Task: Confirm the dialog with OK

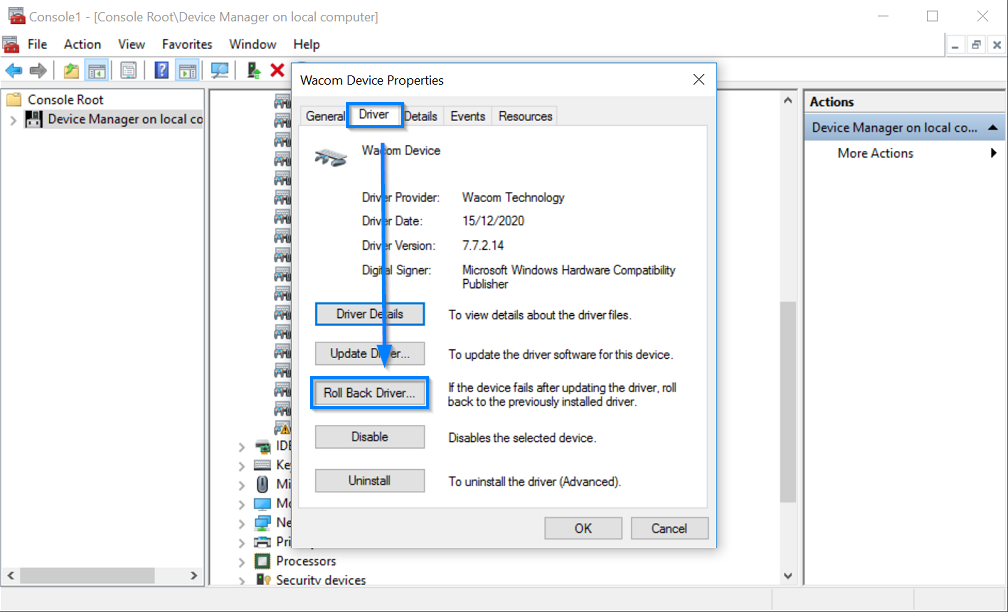Action: click(583, 528)
